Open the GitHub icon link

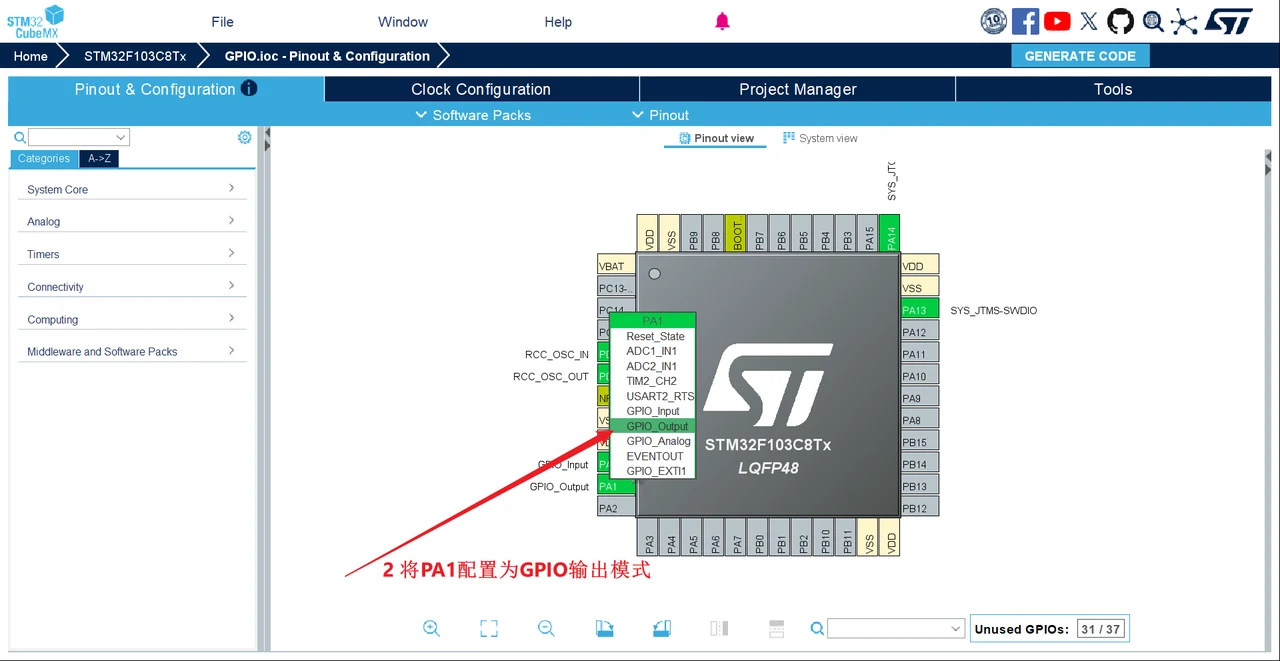(1120, 21)
